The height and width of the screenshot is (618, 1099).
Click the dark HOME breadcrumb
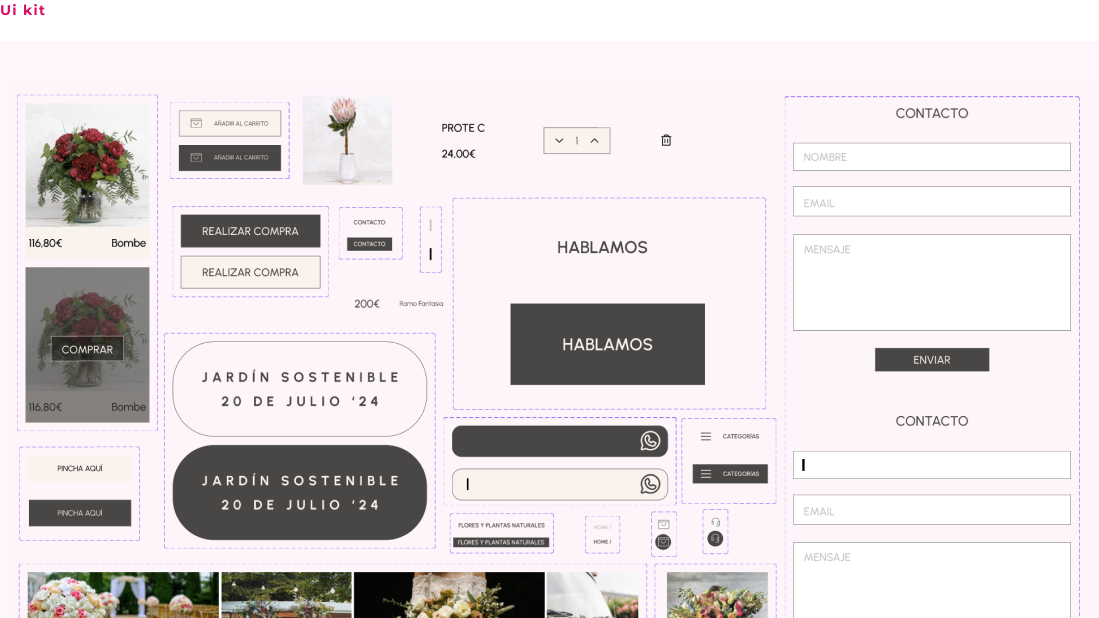(x=602, y=542)
